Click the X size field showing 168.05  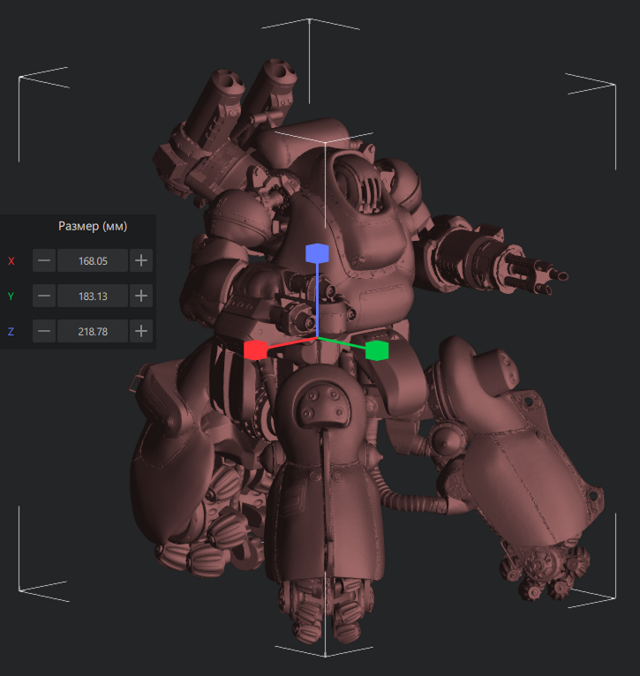pos(93,261)
